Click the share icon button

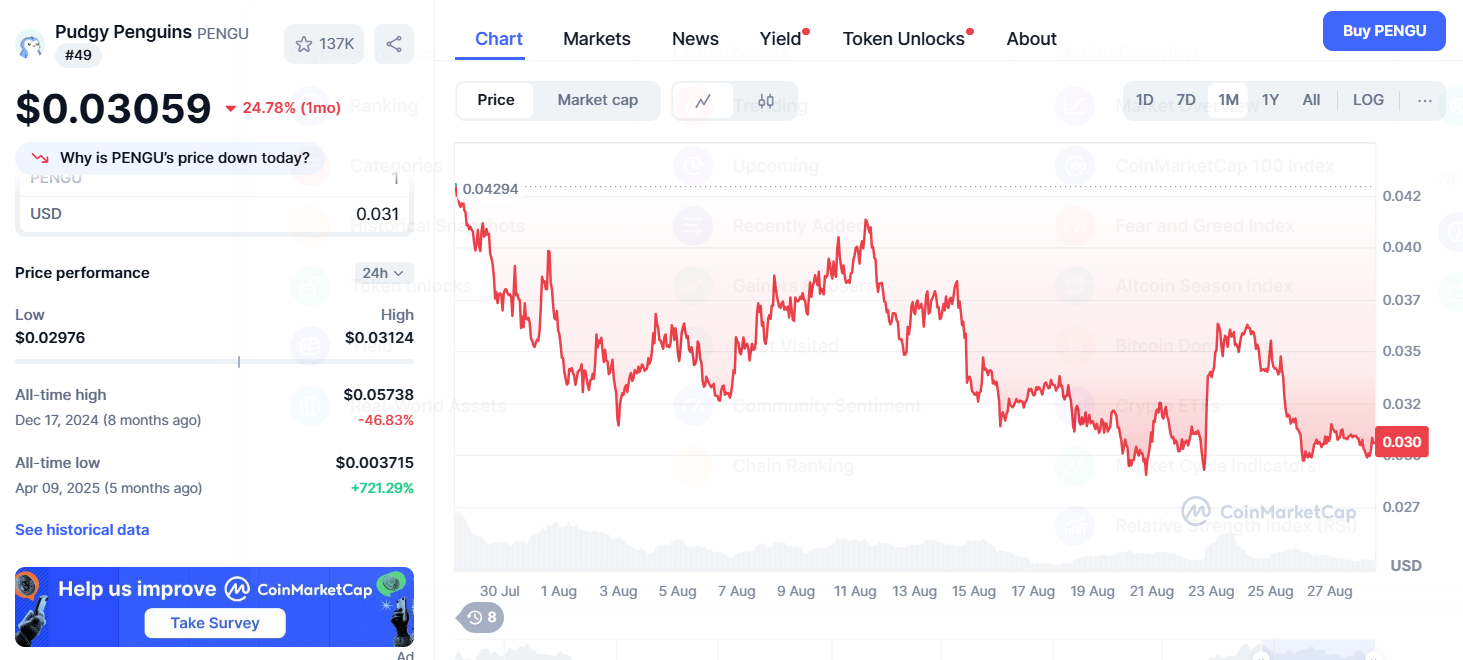(x=394, y=44)
